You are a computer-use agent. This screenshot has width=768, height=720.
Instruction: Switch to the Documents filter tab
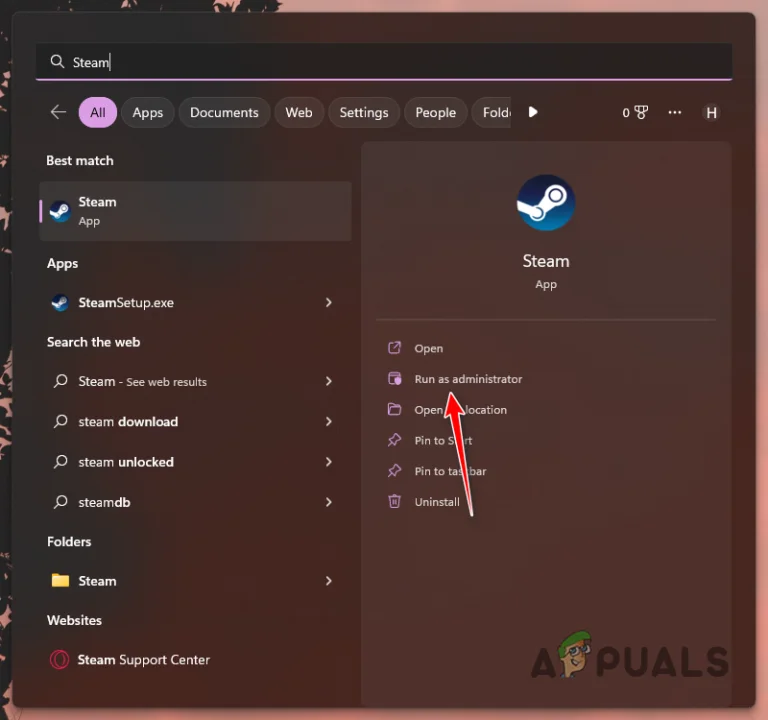(x=224, y=113)
